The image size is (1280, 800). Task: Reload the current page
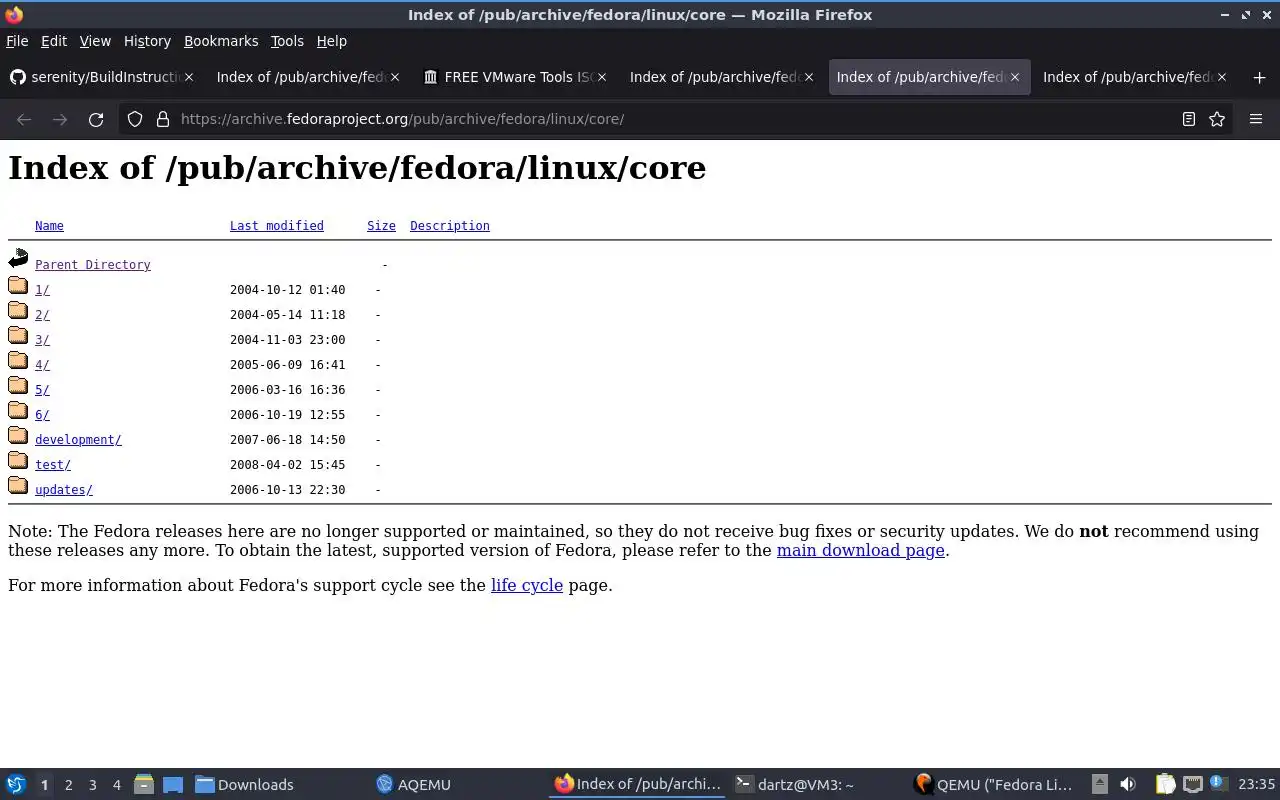pos(96,119)
